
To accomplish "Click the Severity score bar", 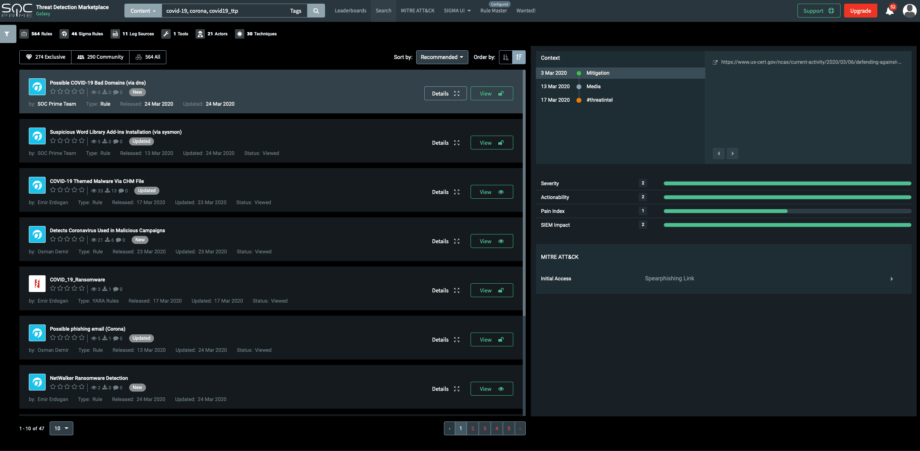I will click(787, 184).
